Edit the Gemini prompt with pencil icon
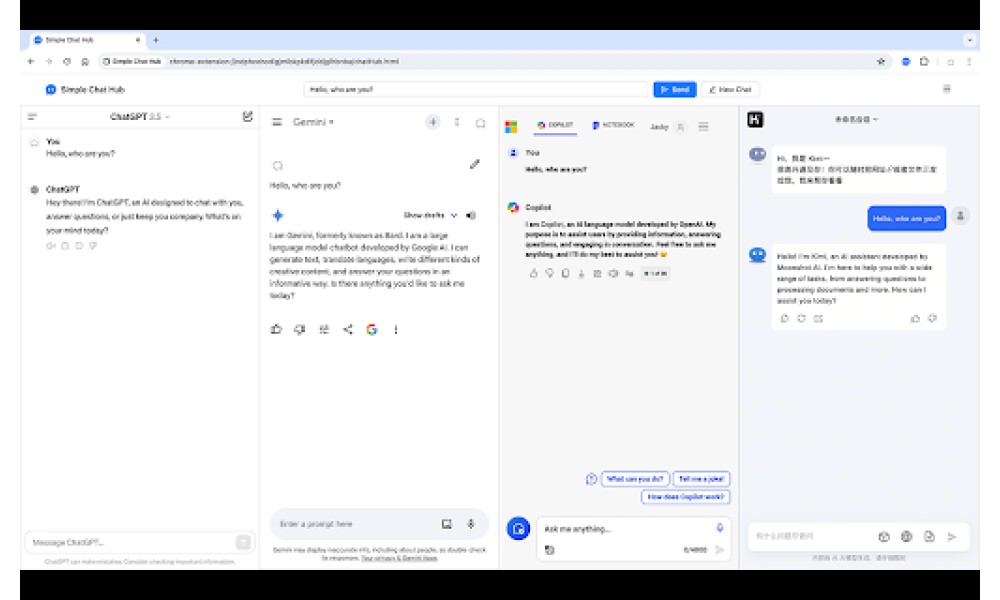This screenshot has height=600, width=1000. pos(474,165)
